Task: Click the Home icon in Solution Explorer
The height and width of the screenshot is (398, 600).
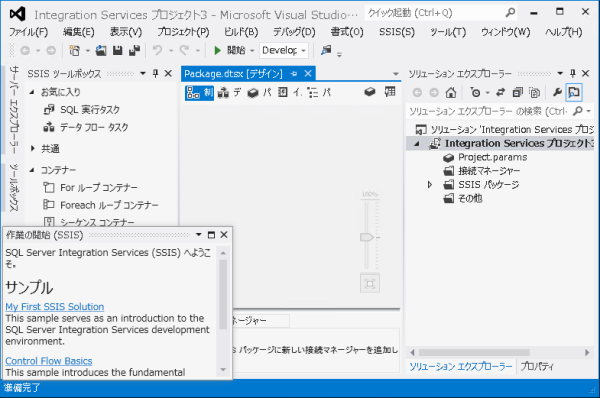Action: tap(451, 92)
